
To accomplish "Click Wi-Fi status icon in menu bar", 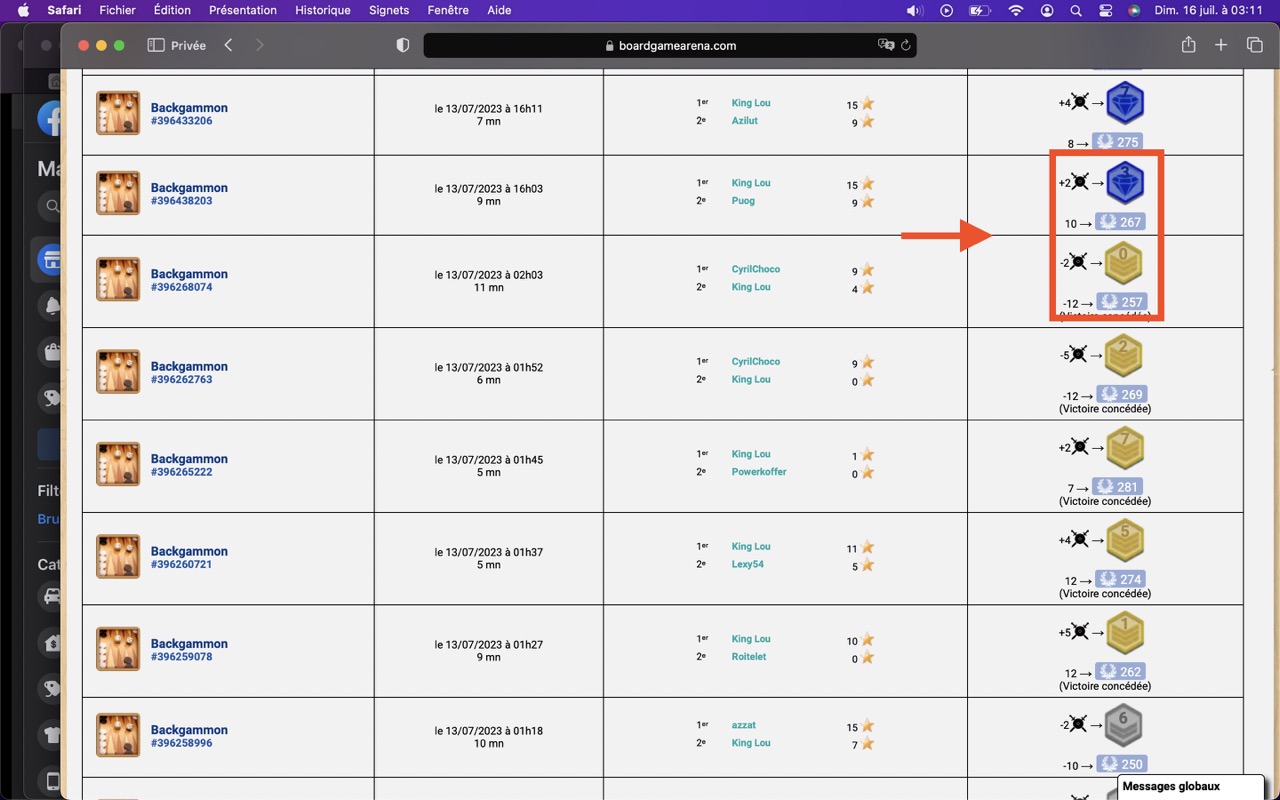I will tap(1016, 10).
